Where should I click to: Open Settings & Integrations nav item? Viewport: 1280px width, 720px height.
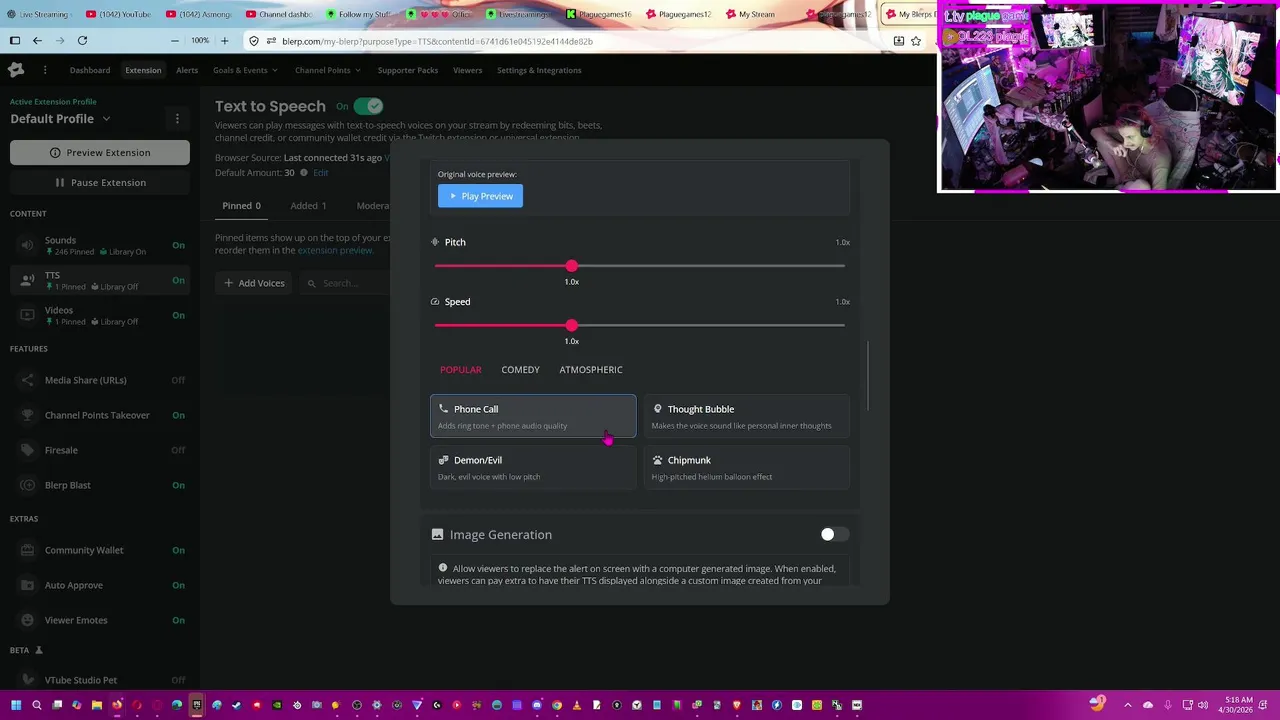click(539, 70)
